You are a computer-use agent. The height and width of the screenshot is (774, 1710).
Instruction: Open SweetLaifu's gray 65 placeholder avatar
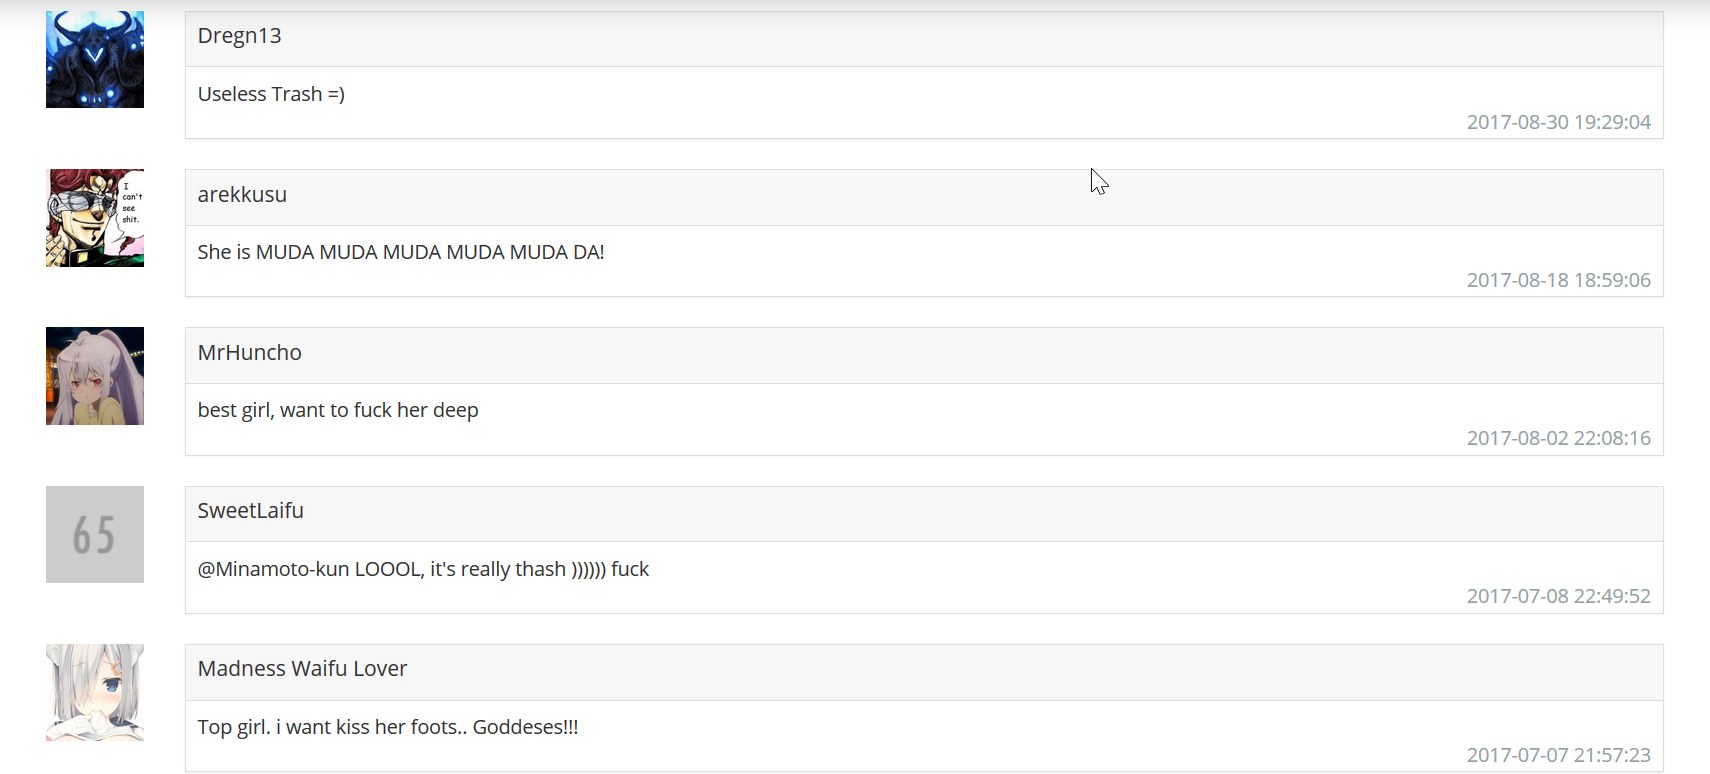point(95,534)
